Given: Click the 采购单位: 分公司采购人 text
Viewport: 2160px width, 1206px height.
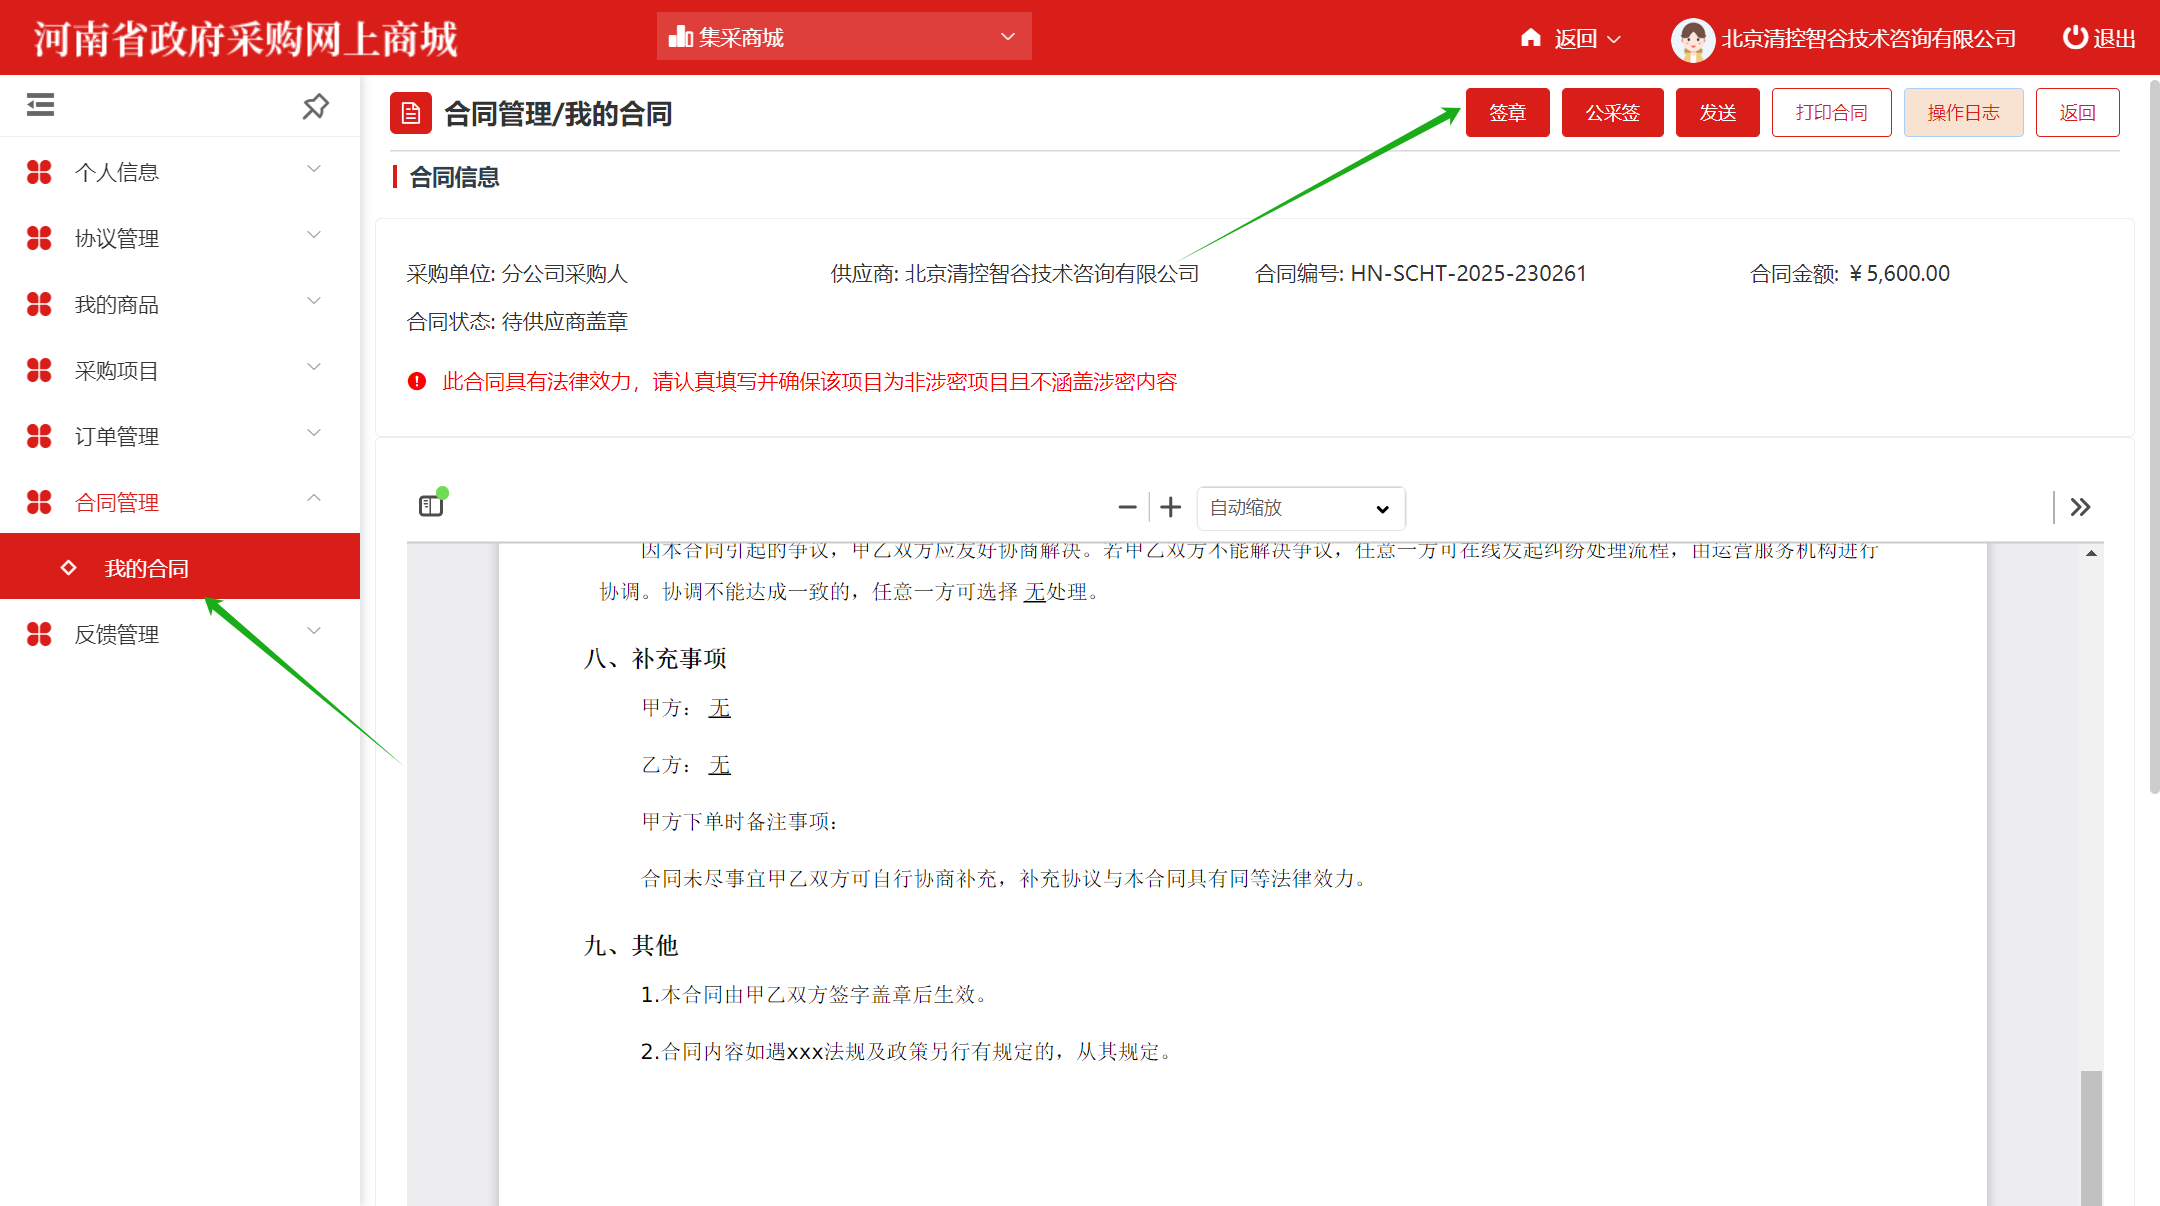Looking at the screenshot, I should click(517, 273).
